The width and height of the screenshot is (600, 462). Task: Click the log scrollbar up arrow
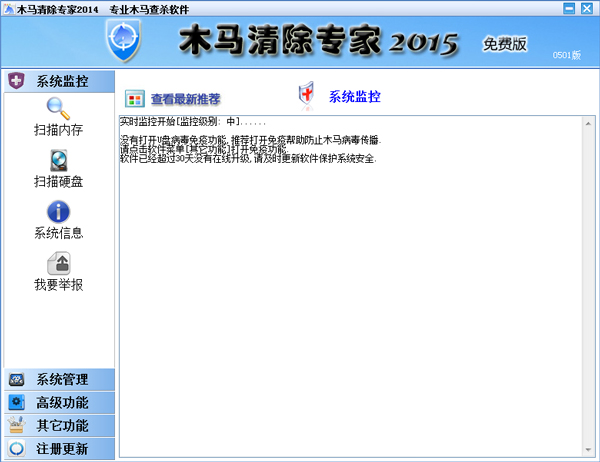[x=588, y=124]
